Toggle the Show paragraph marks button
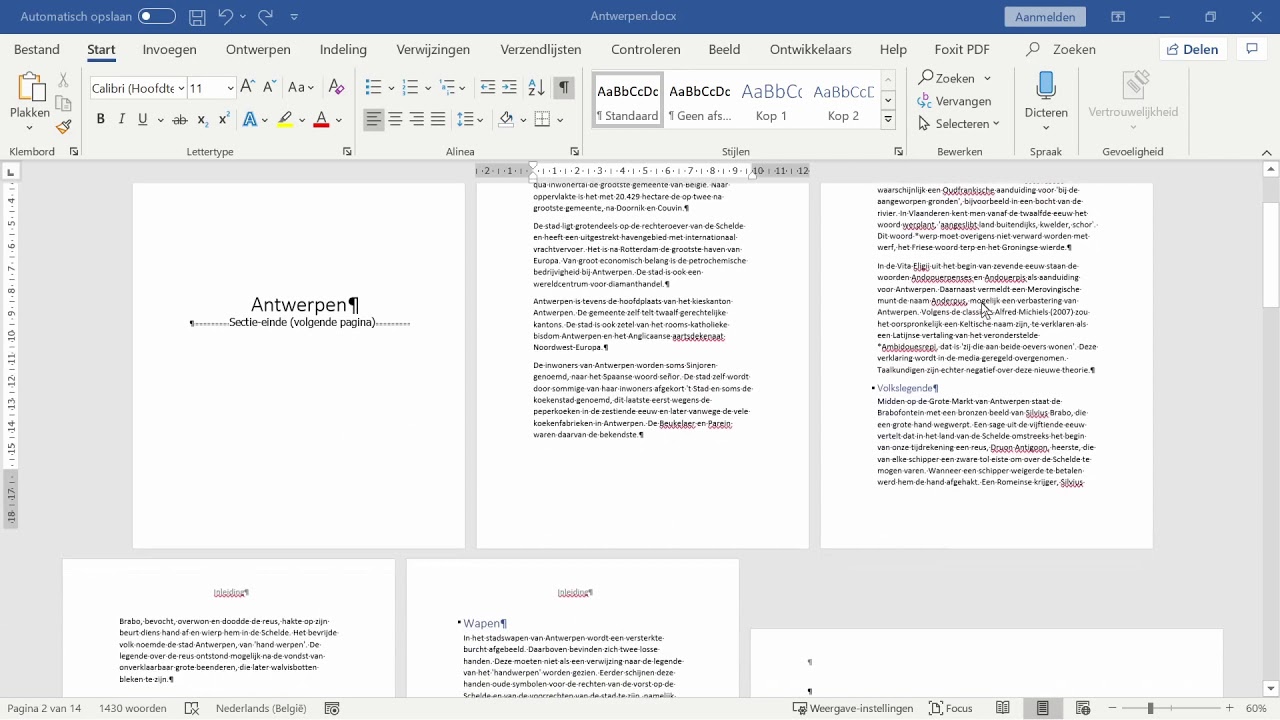The image size is (1280, 720). (564, 88)
